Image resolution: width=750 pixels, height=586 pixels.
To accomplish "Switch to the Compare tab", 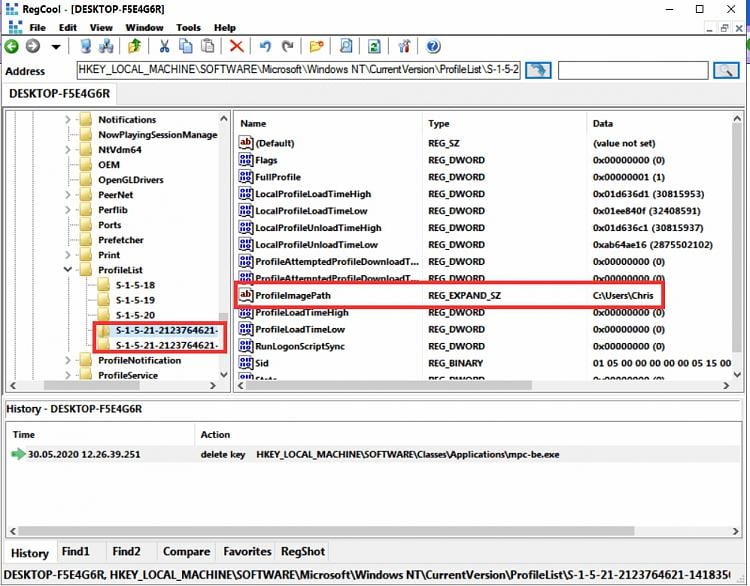I will coord(187,552).
